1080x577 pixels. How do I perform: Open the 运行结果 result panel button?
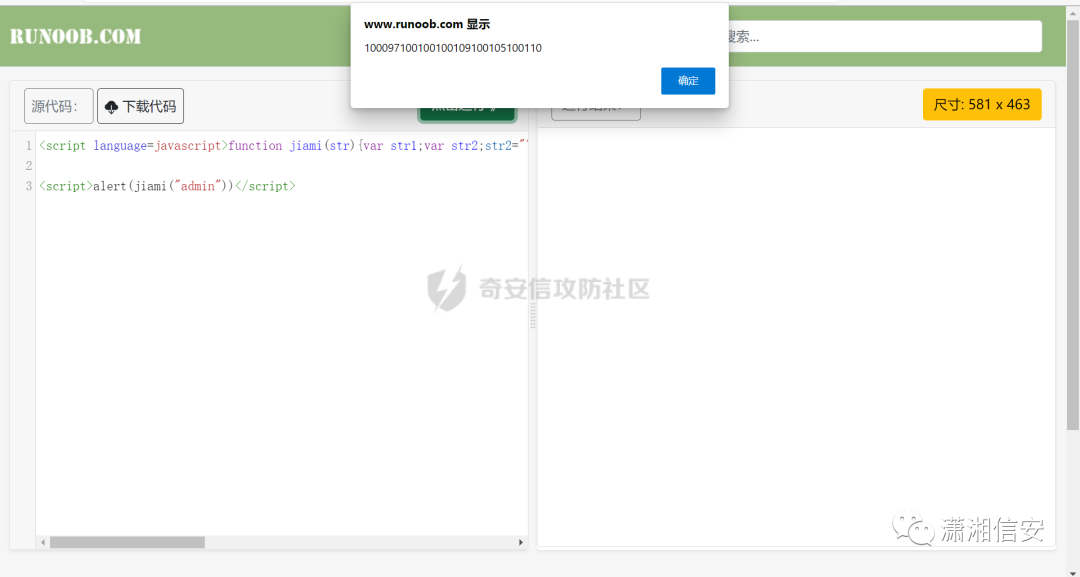(x=596, y=112)
